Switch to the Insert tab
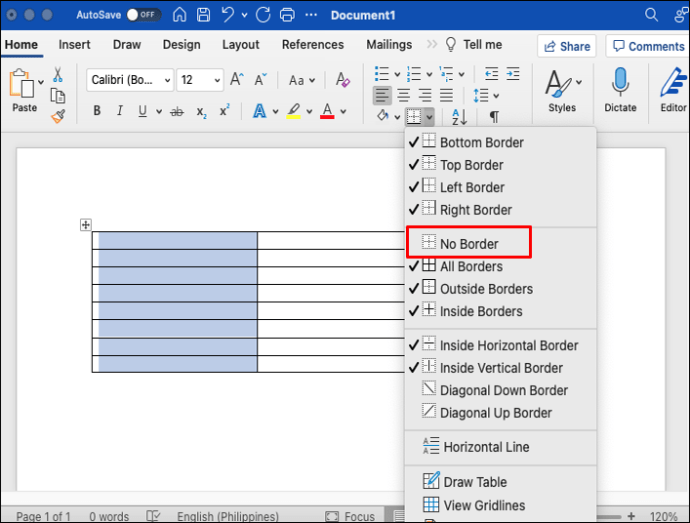The height and width of the screenshot is (523, 690). click(74, 45)
